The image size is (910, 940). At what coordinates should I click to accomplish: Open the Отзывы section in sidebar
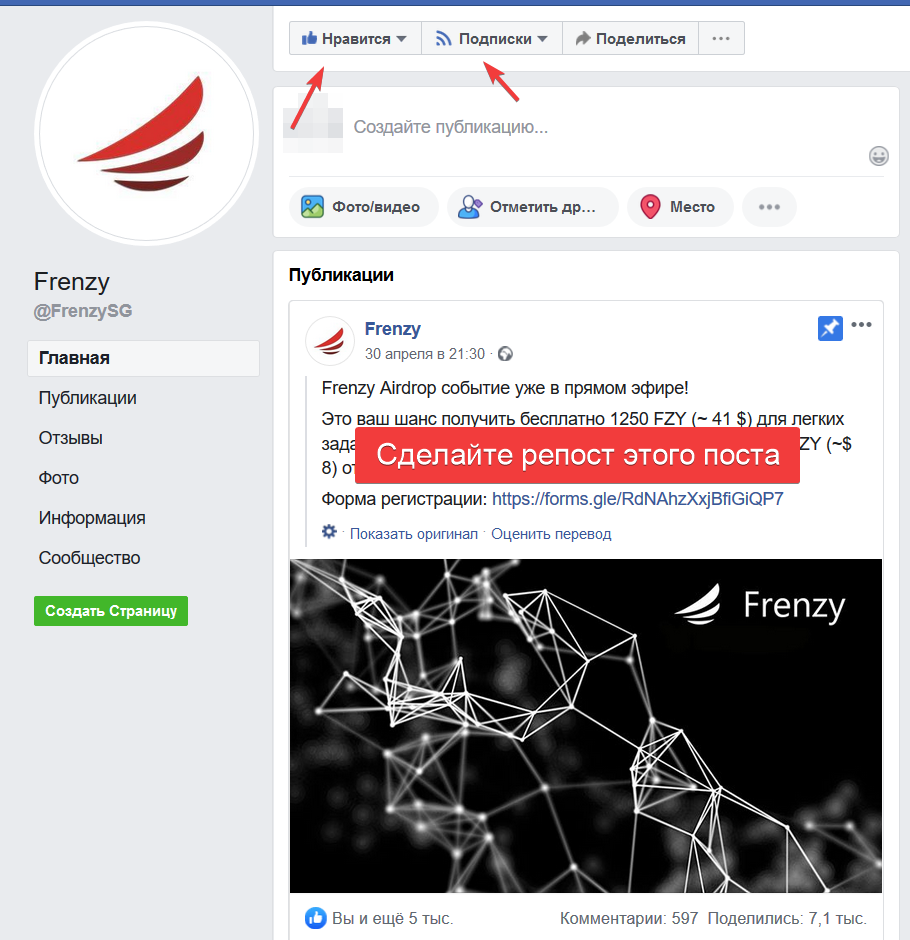click(x=71, y=438)
